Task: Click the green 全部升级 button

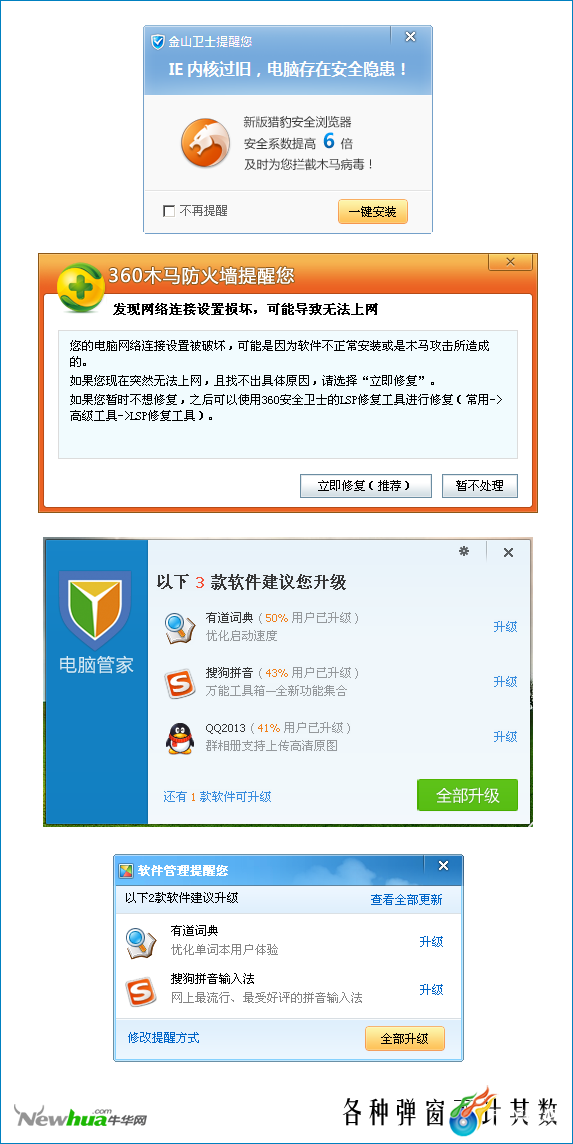Action: [x=467, y=795]
